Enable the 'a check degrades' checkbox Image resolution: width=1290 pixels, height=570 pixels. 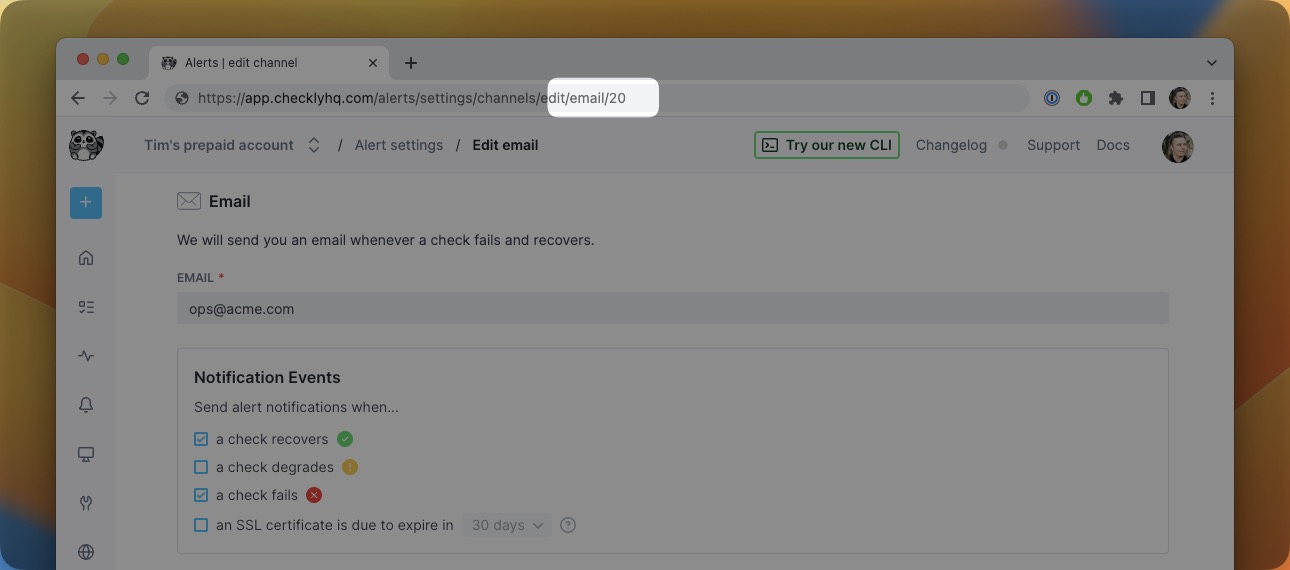(201, 467)
